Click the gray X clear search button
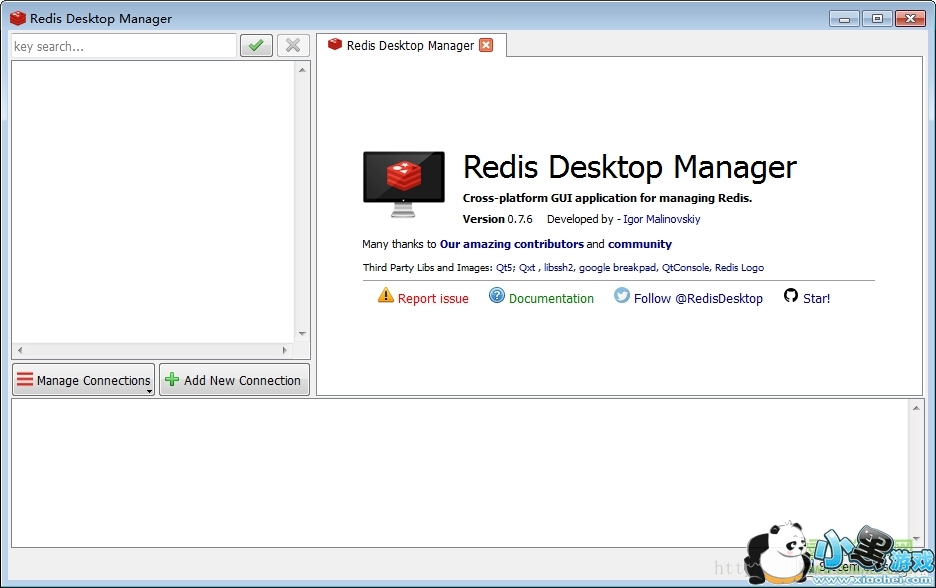This screenshot has height=588, width=936. pos(293,46)
